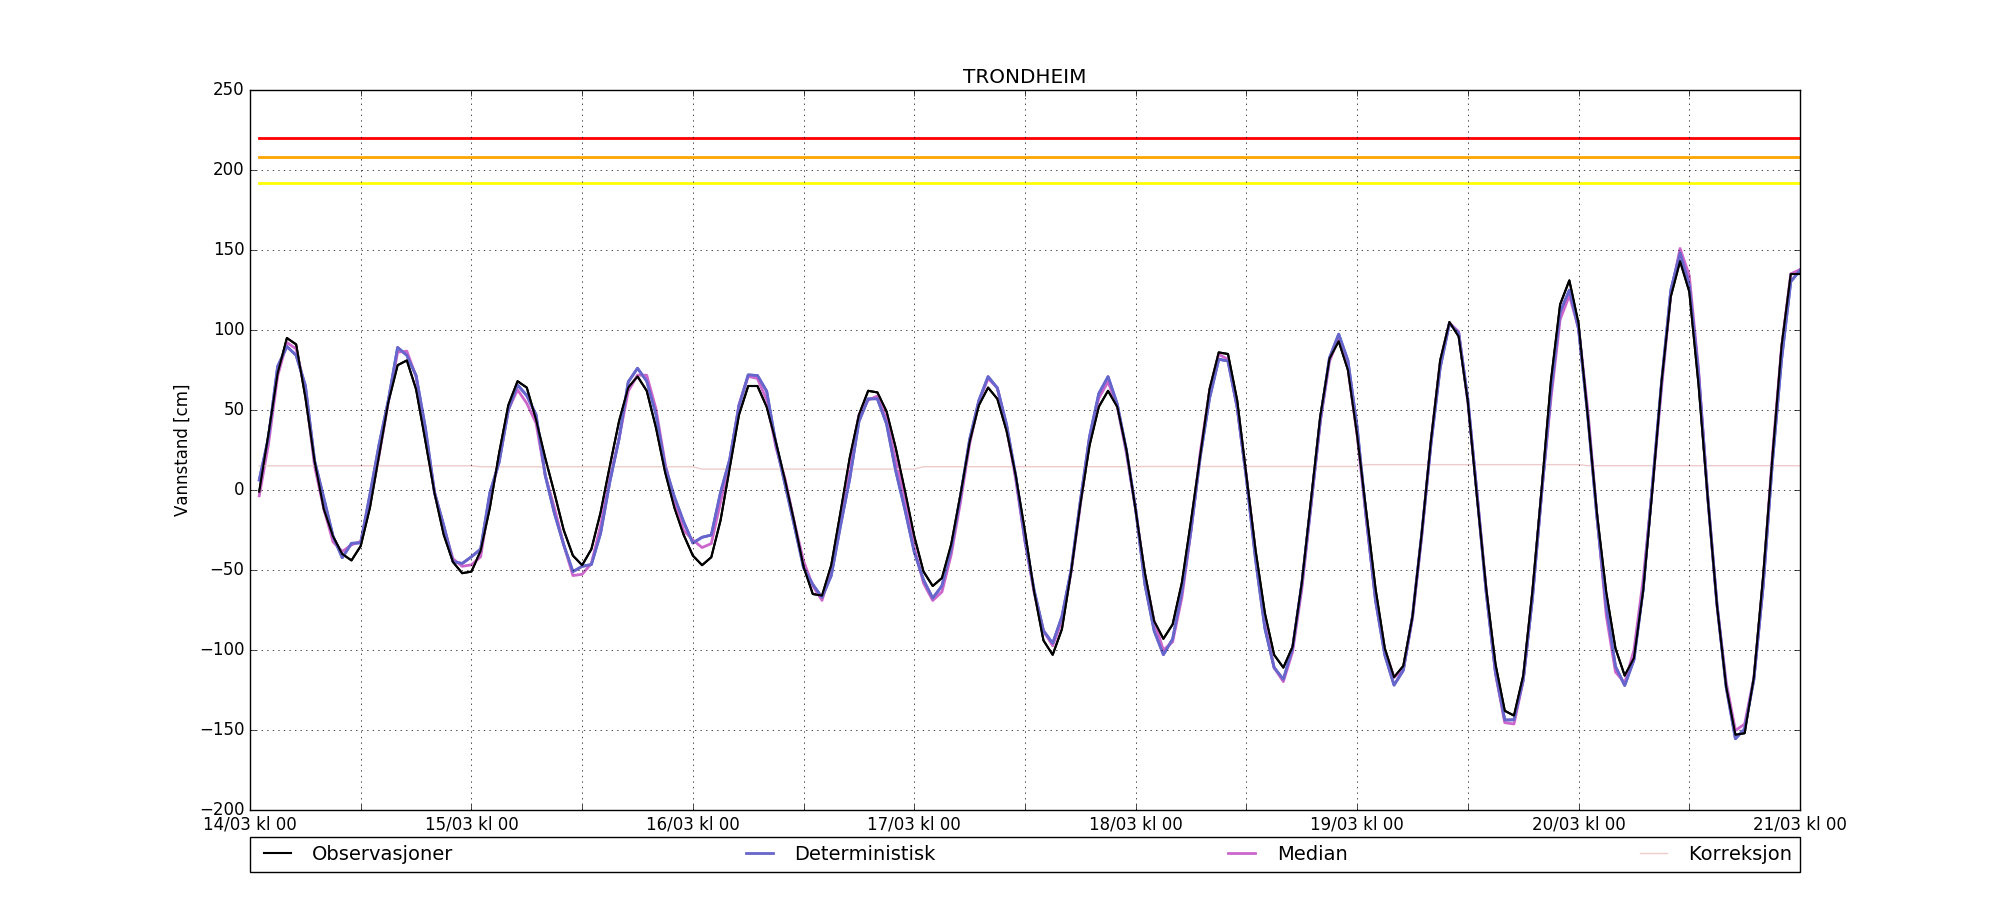Click the 250 y-axis tick label

coord(227,90)
